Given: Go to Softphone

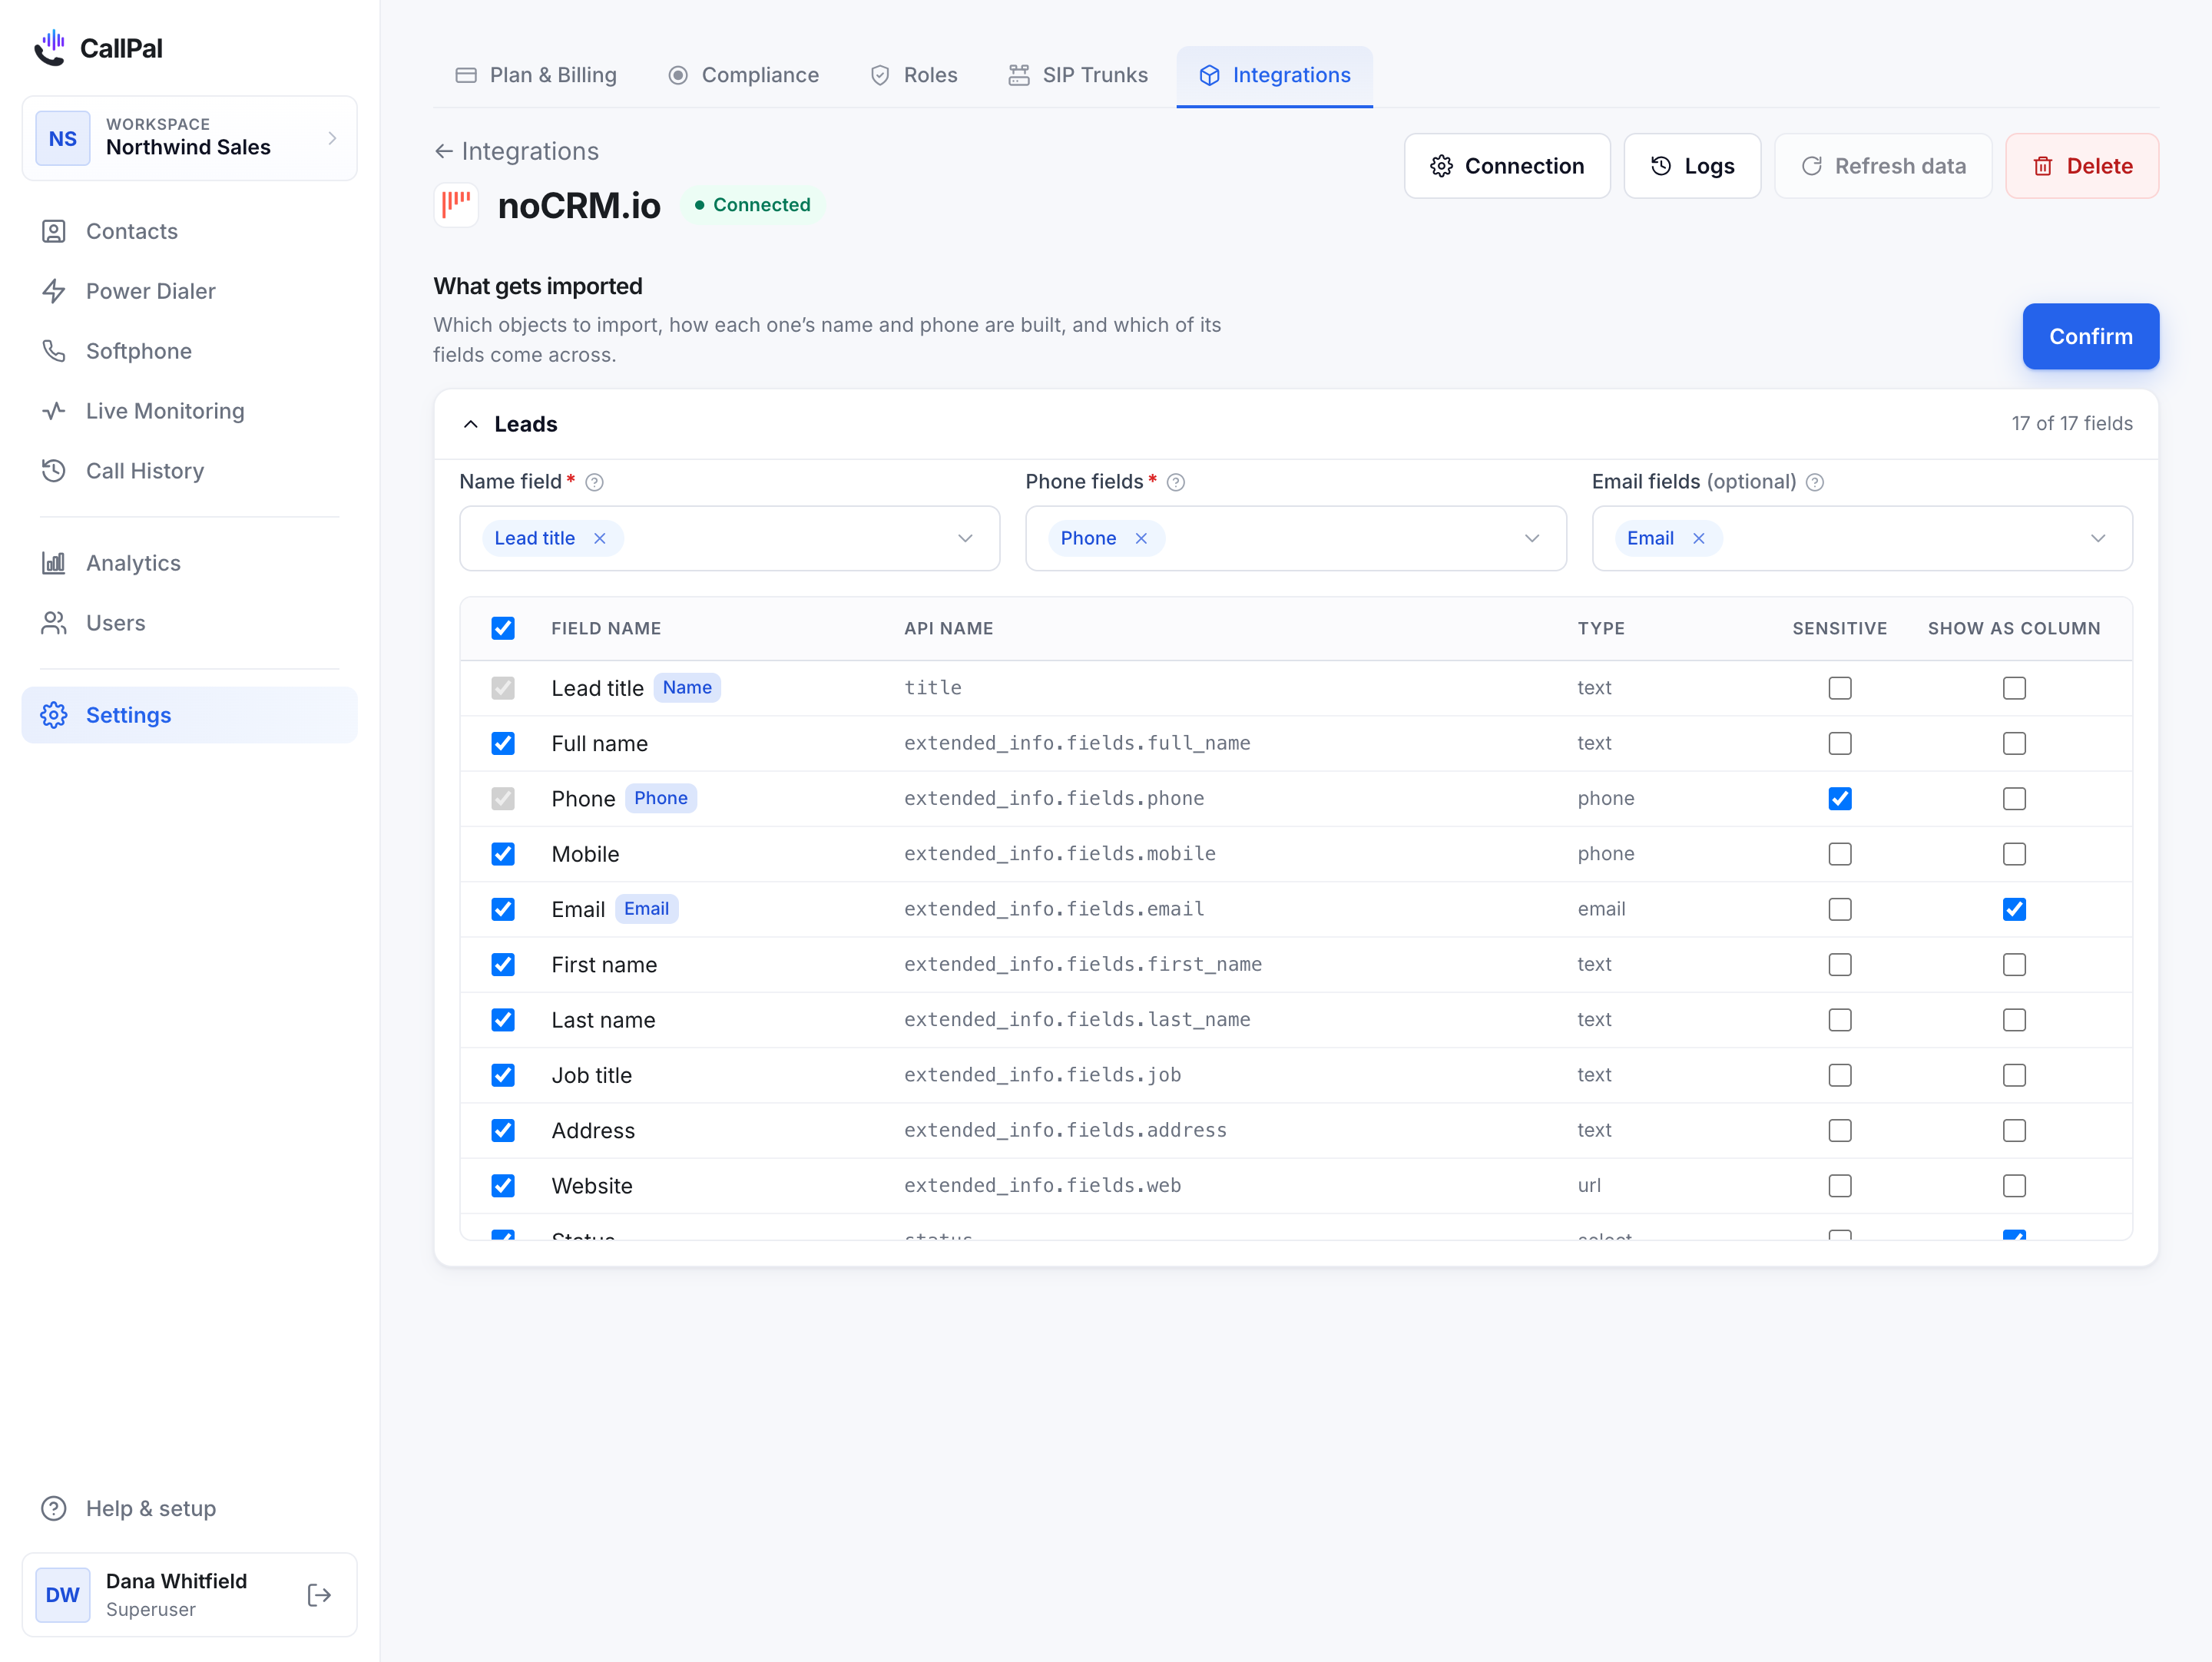Looking at the screenshot, I should tap(189, 351).
